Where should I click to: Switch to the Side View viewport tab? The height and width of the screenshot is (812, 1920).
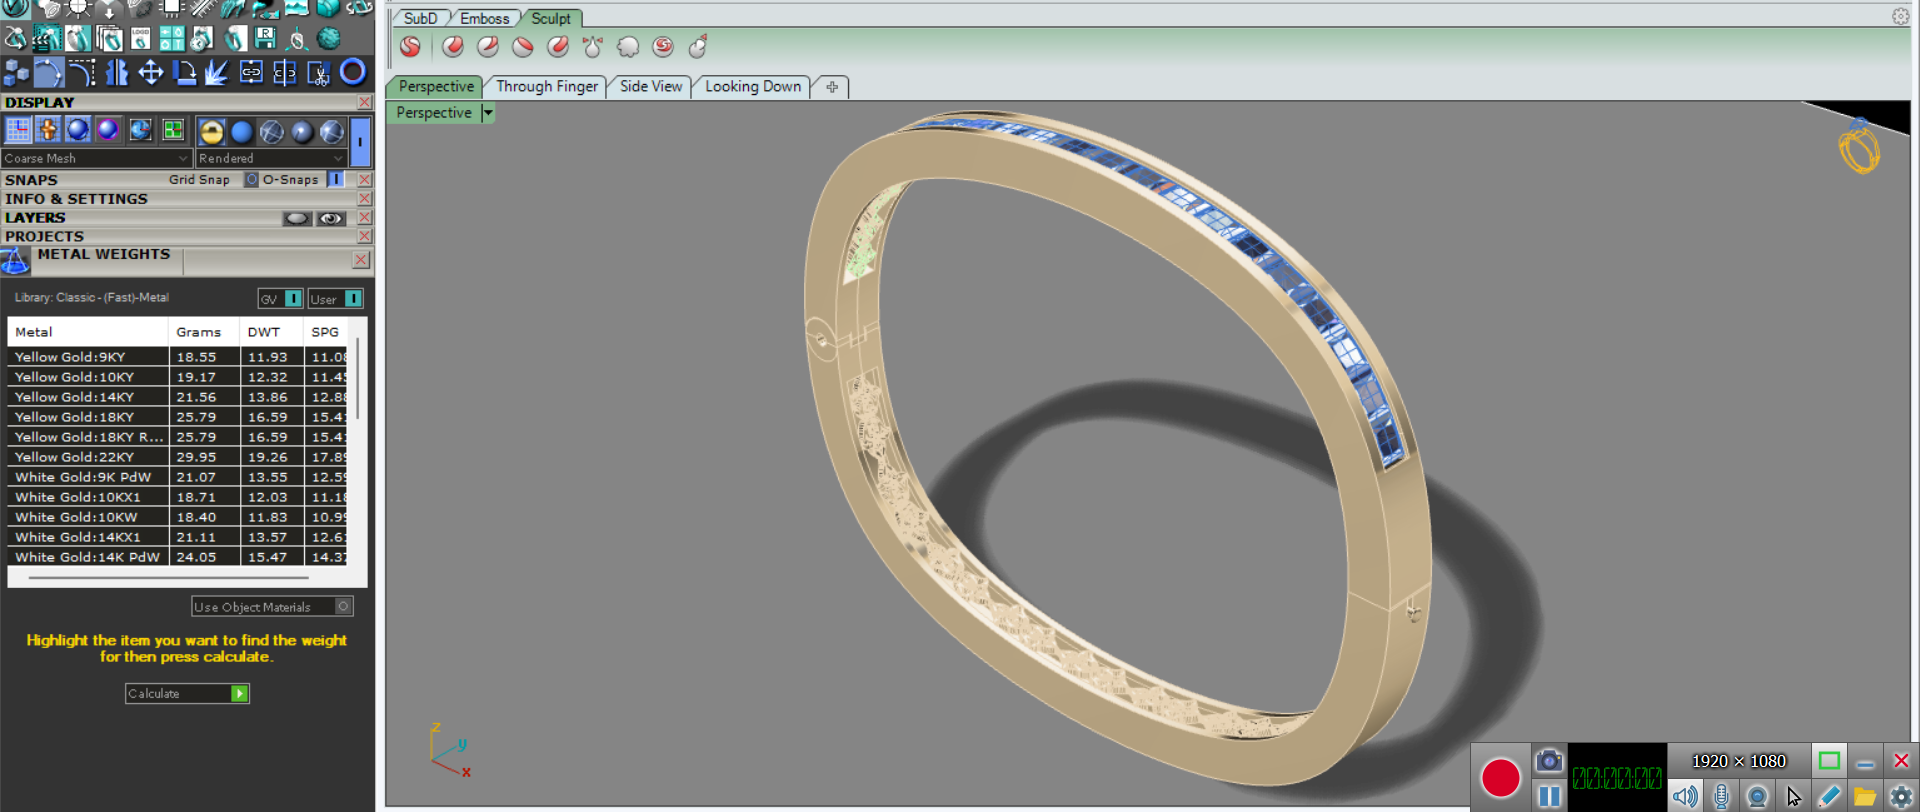(650, 87)
